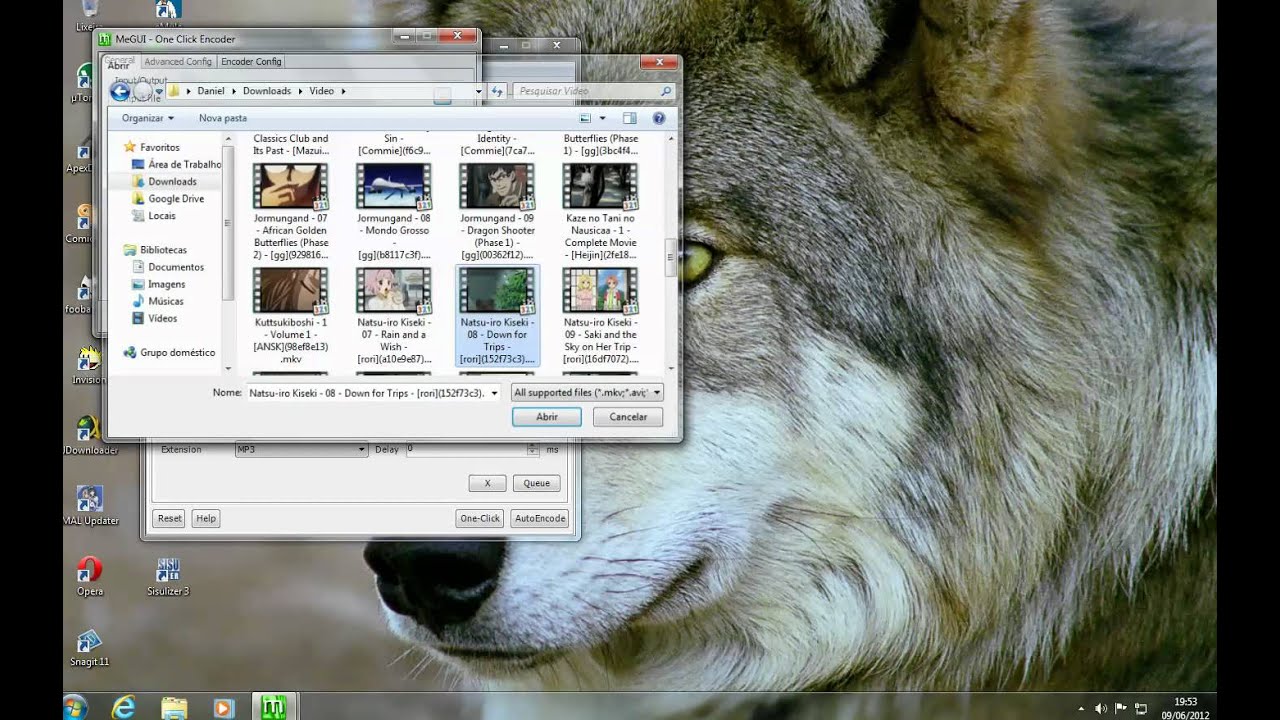Screen dimensions: 1280x720
Task: Open the All supported files filter dropdown
Action: tap(587, 393)
